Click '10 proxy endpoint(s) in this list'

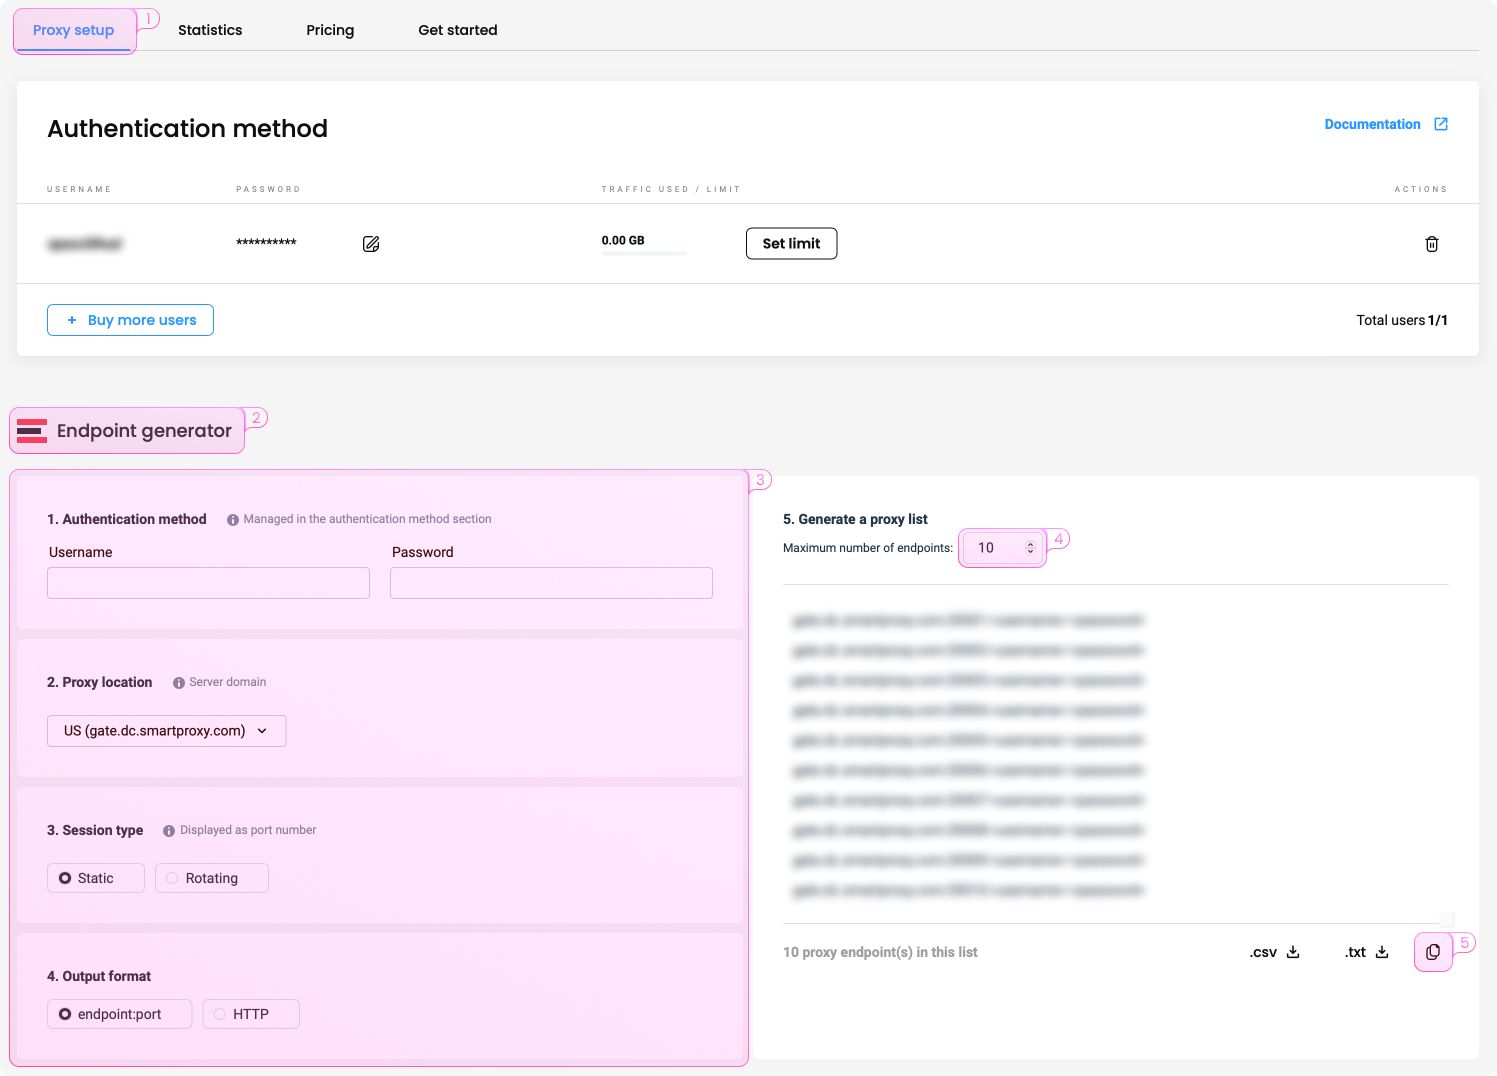[880, 952]
